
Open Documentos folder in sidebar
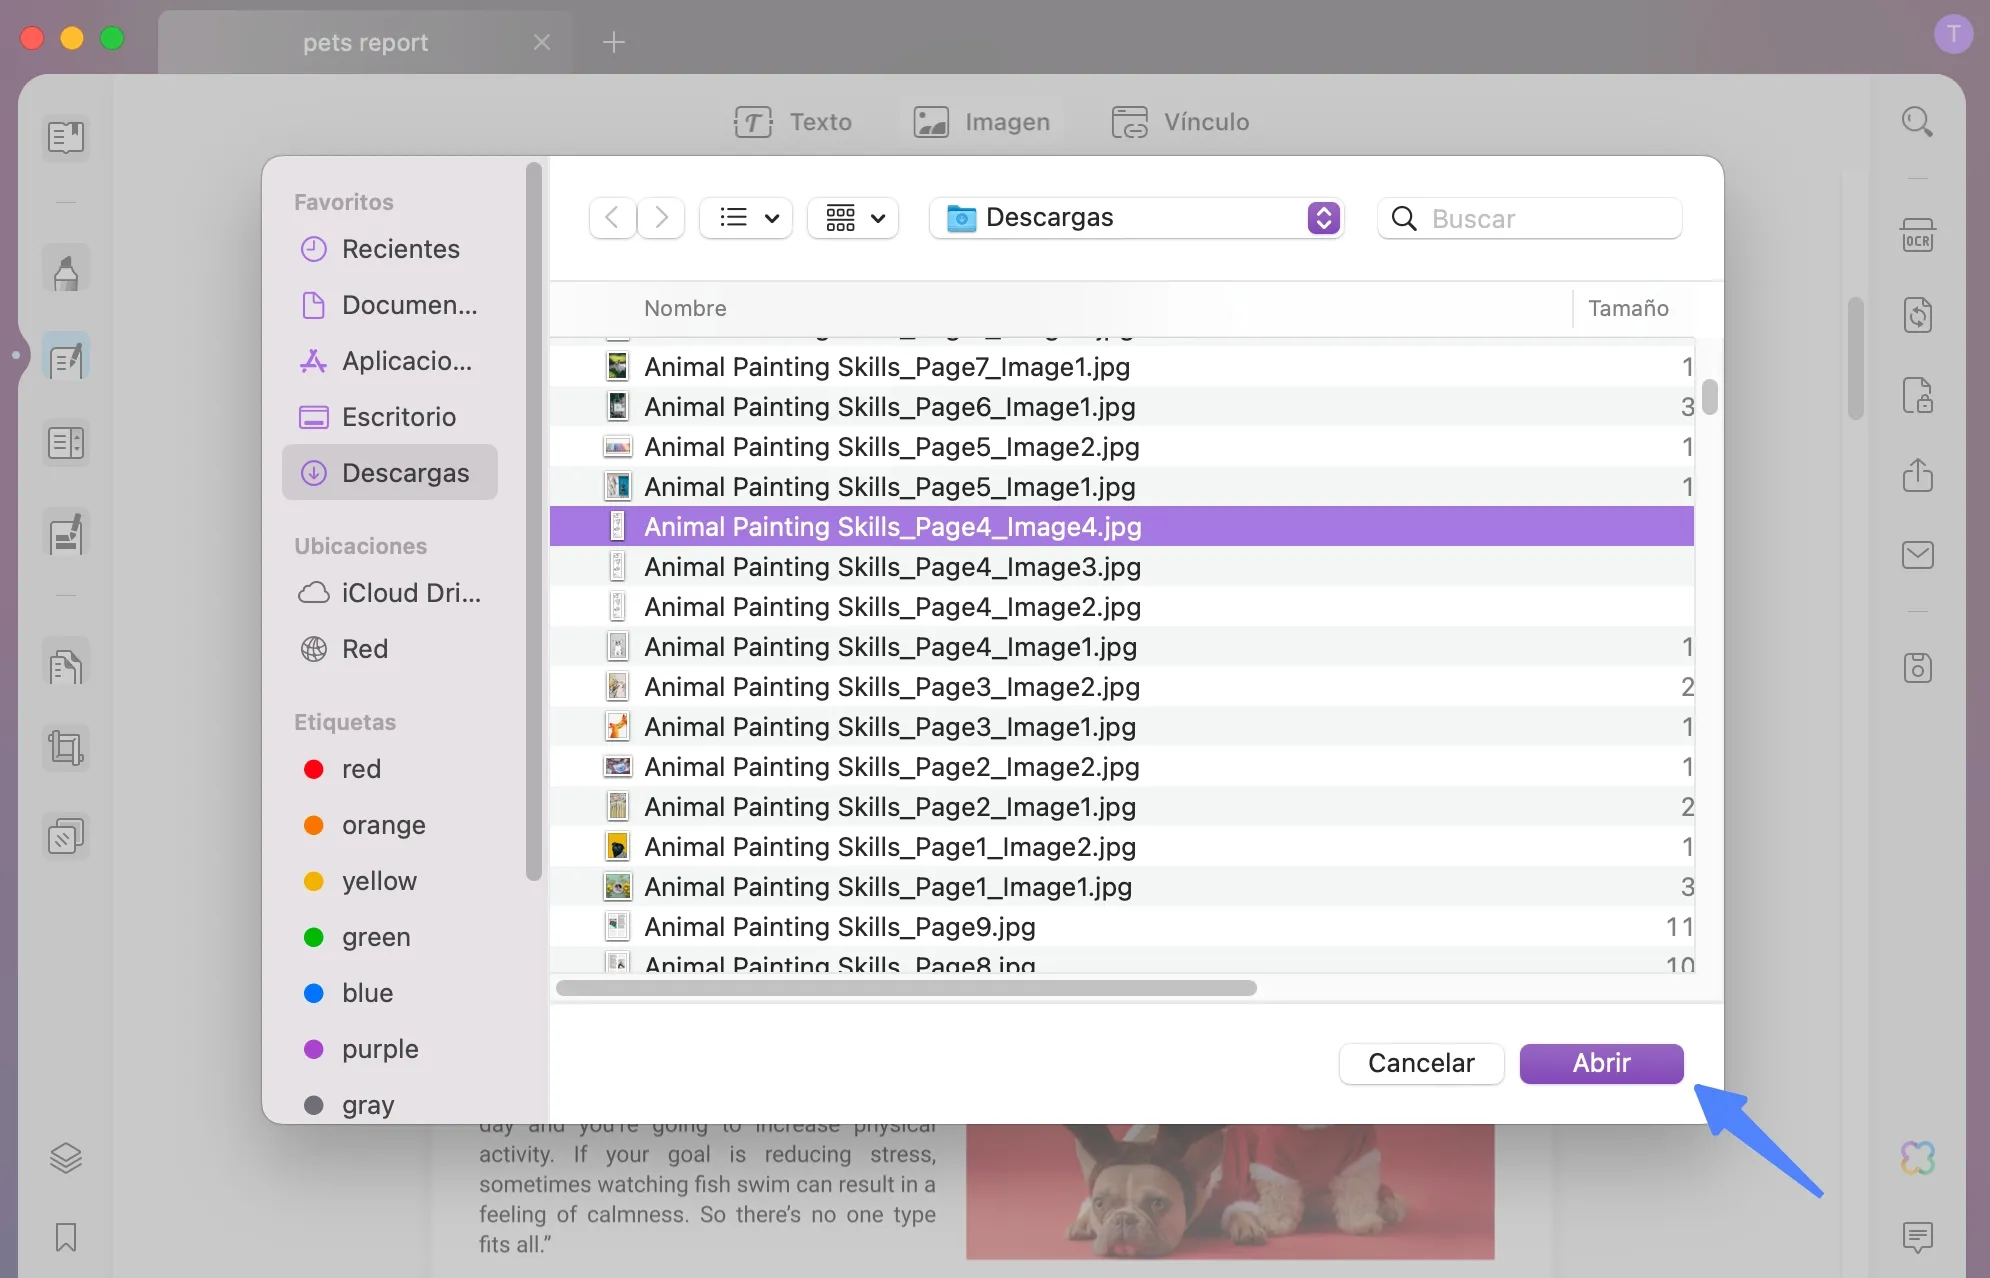tap(390, 305)
